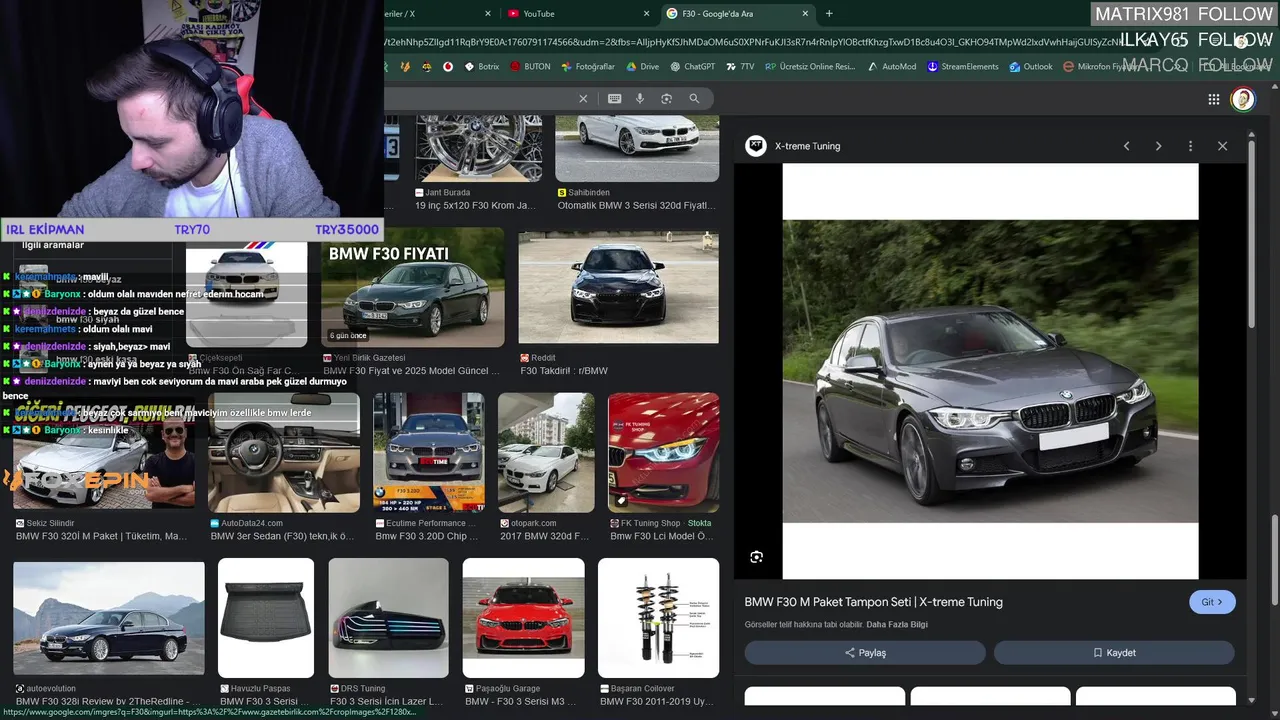The image size is (1280, 720).
Task: Show previous image in preview panel
Action: click(1126, 146)
